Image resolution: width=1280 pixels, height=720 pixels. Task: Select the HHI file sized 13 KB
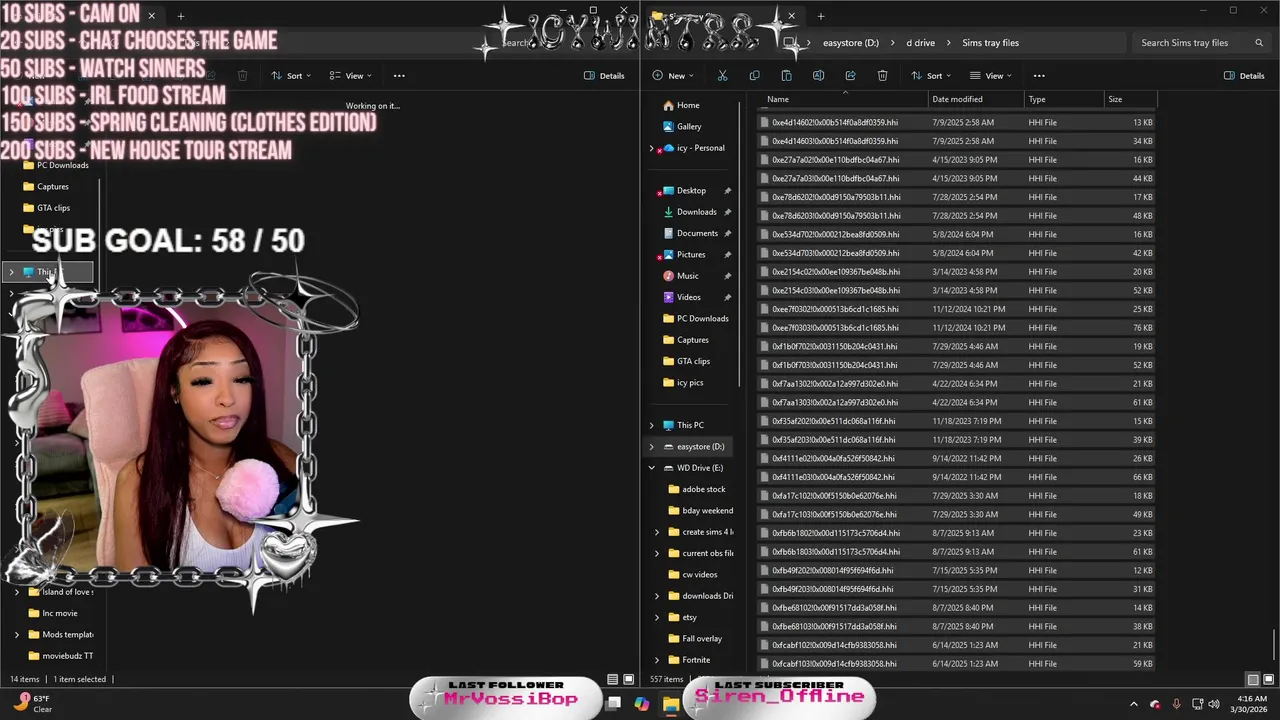coord(957,123)
